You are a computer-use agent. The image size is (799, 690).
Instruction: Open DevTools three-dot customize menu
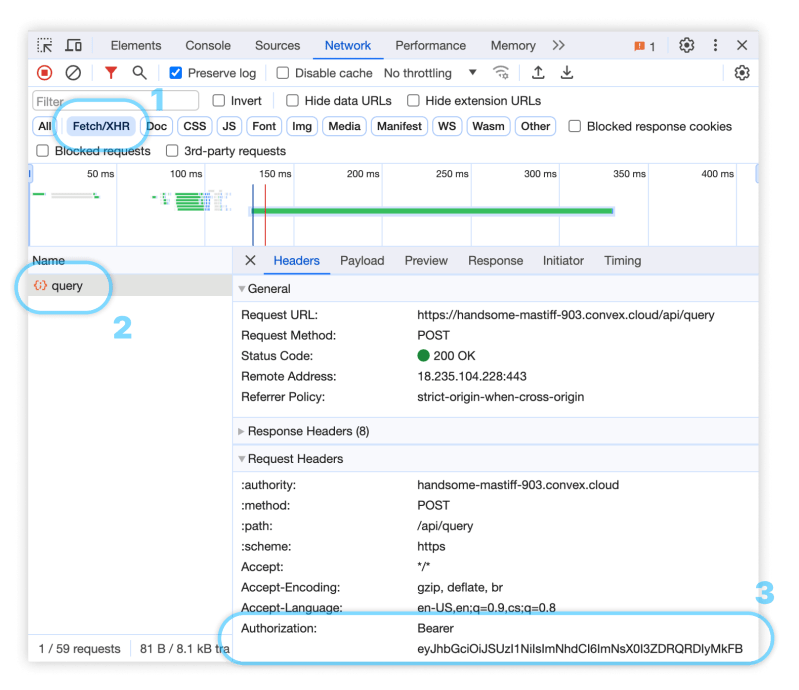715,45
